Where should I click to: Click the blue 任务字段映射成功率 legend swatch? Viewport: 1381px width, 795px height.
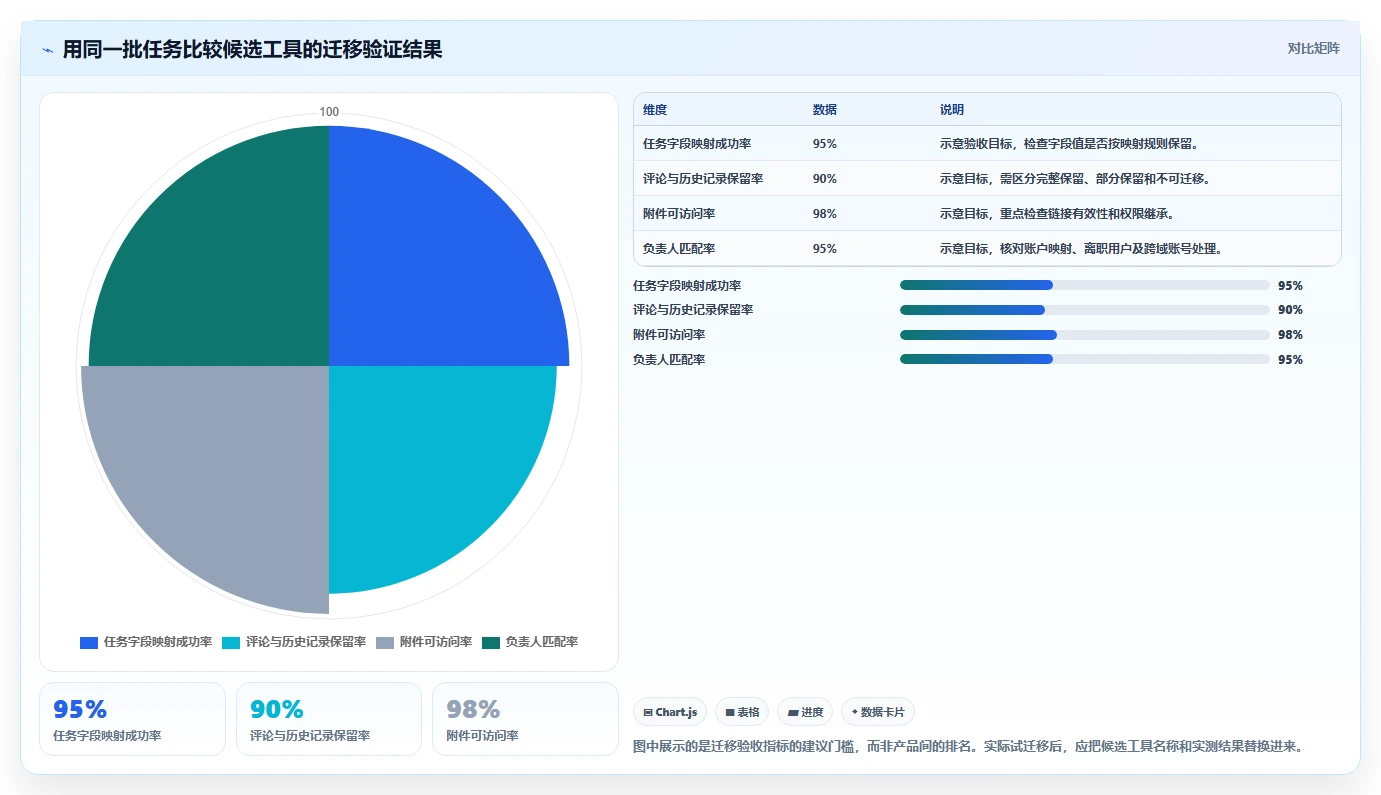[89, 642]
